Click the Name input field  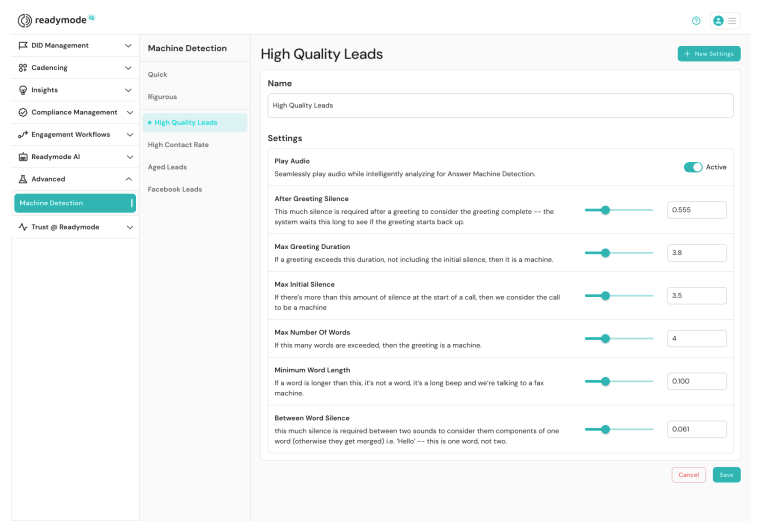(x=500, y=105)
